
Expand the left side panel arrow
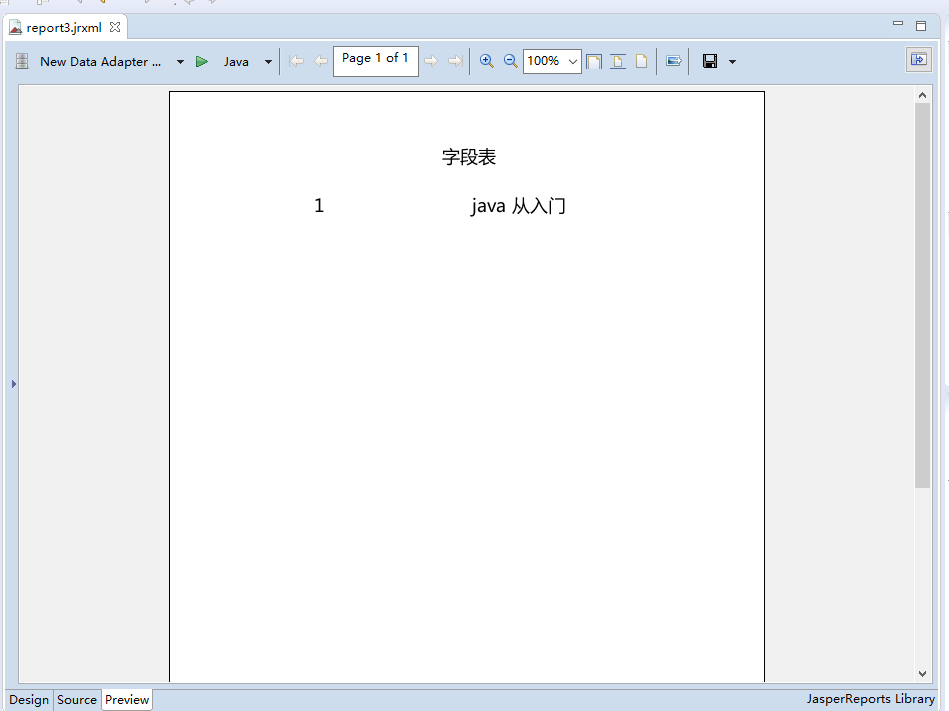click(13, 384)
